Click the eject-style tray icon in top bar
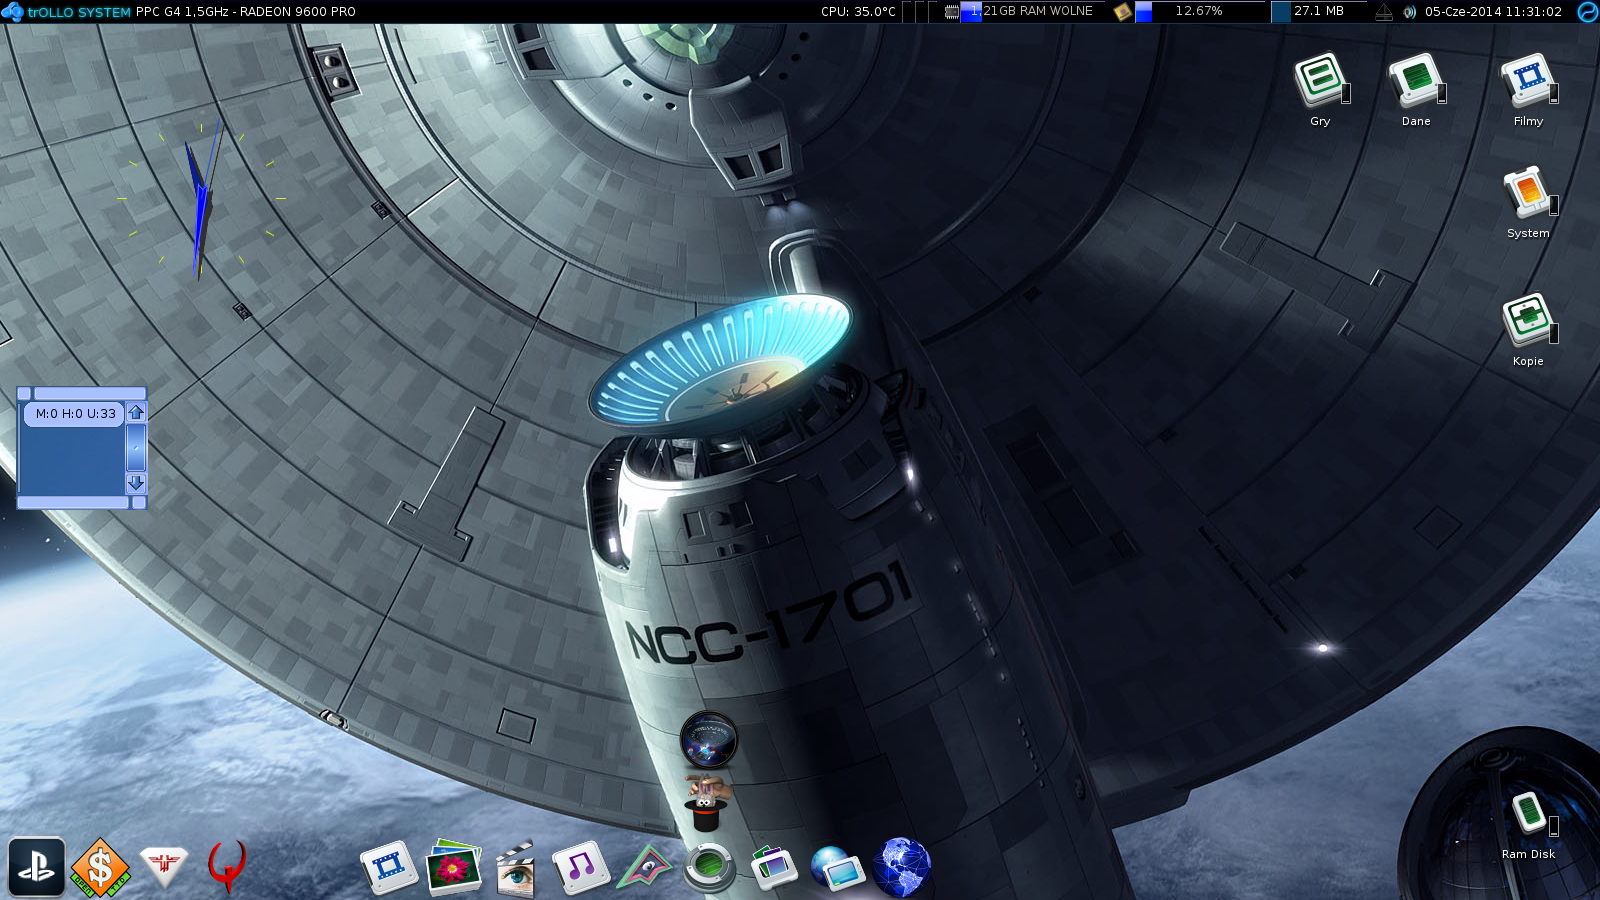The height and width of the screenshot is (900, 1600). click(1384, 12)
